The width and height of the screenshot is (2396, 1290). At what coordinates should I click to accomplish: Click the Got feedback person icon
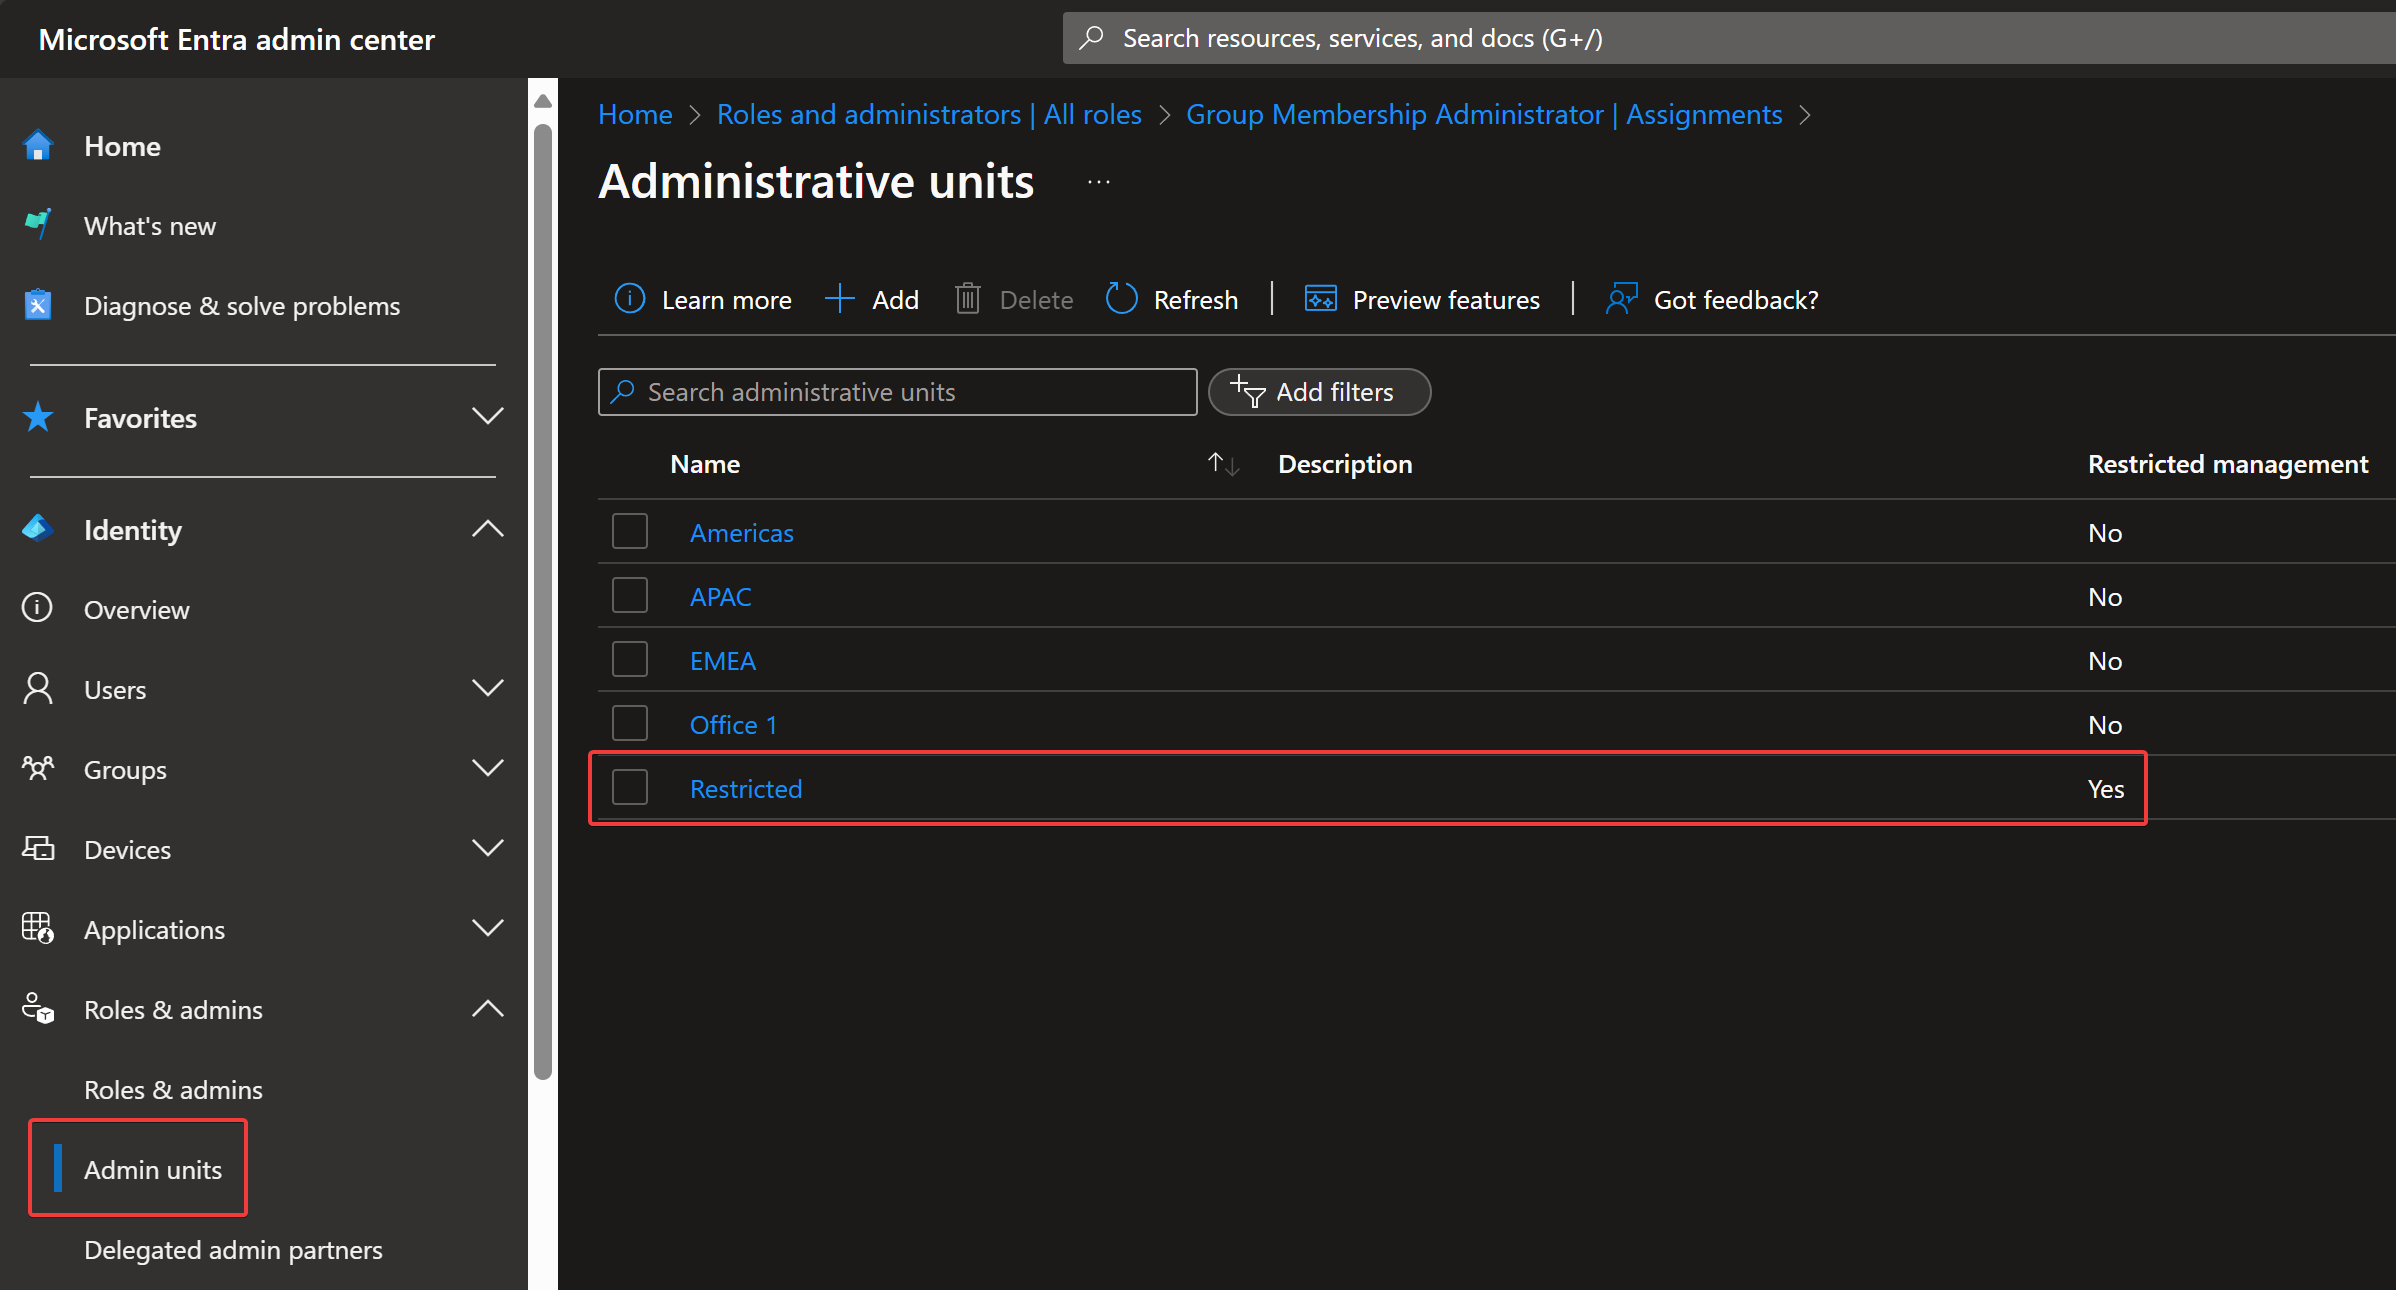click(1621, 299)
